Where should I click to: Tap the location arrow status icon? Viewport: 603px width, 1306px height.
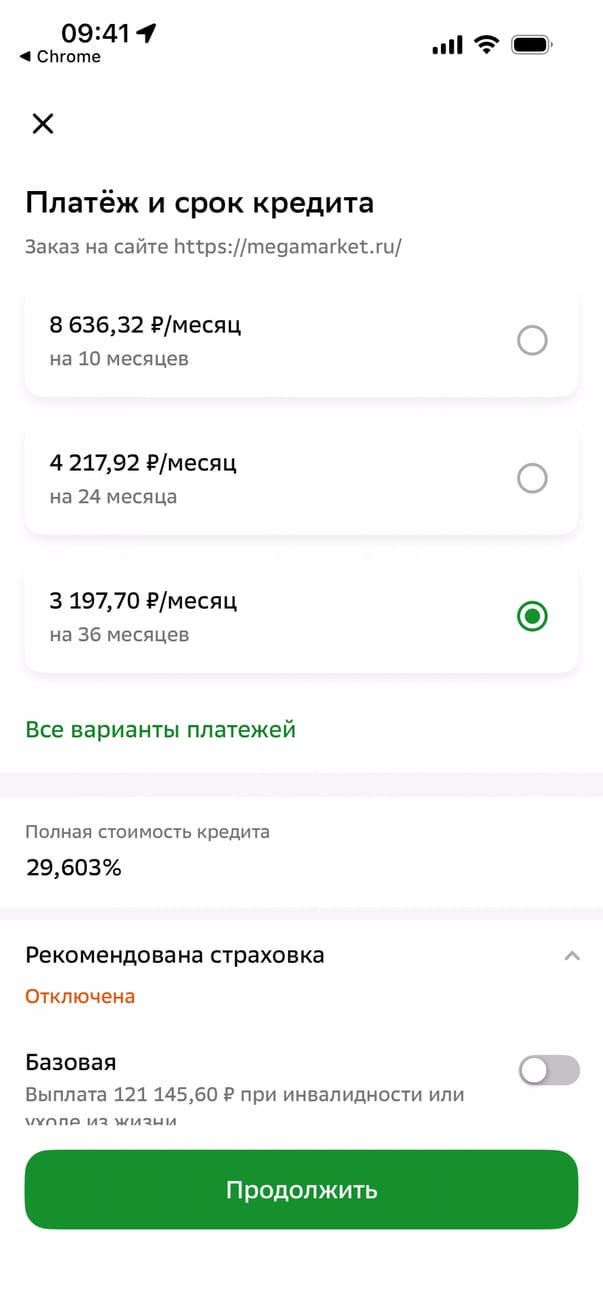pyautogui.click(x=147, y=33)
